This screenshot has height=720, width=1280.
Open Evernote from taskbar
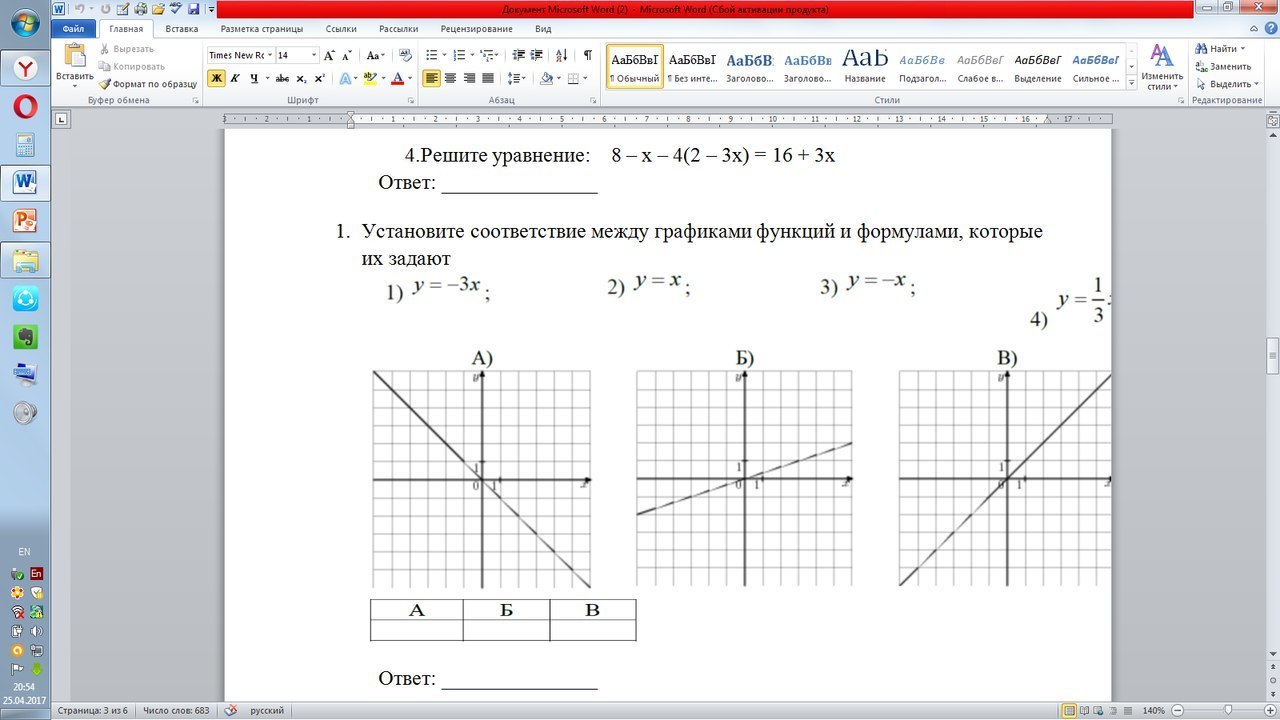click(x=25, y=336)
